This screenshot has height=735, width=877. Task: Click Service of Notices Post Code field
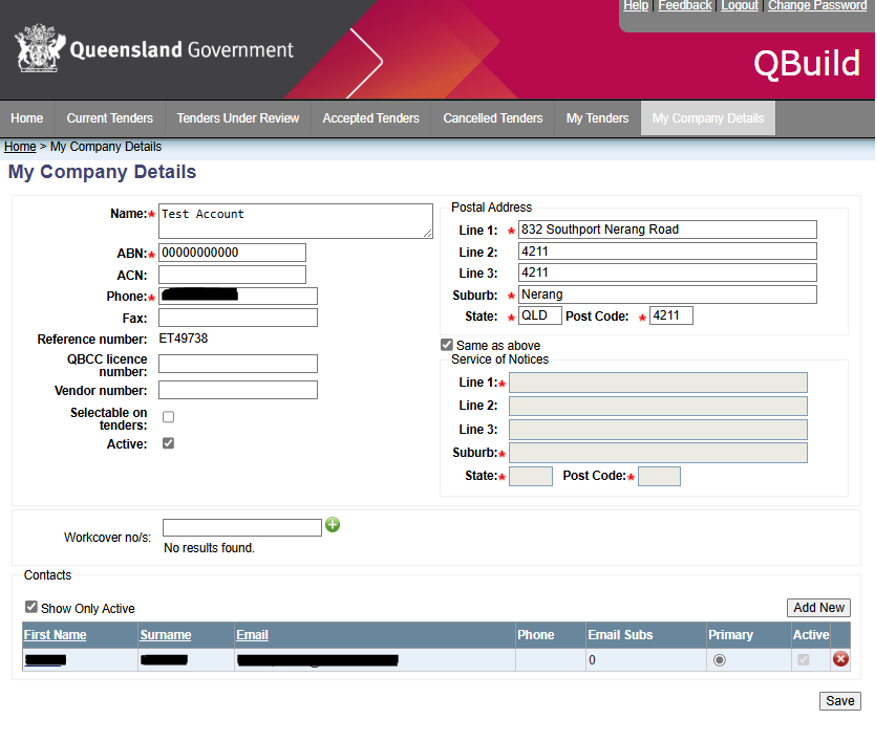coord(659,476)
